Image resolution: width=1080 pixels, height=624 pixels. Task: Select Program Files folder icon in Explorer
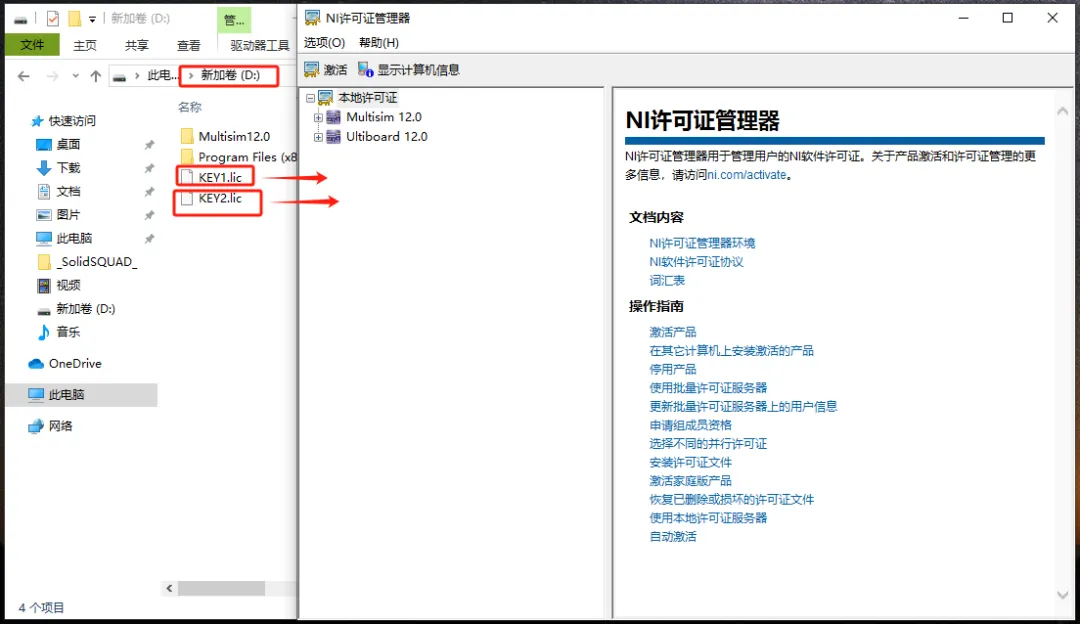click(187, 157)
